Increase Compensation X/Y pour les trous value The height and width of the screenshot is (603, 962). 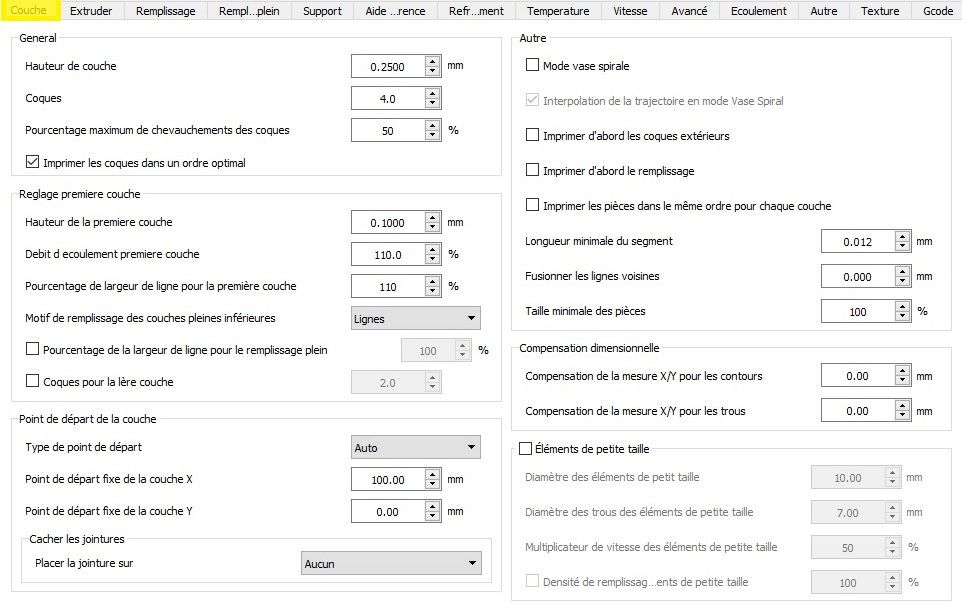pos(902,405)
